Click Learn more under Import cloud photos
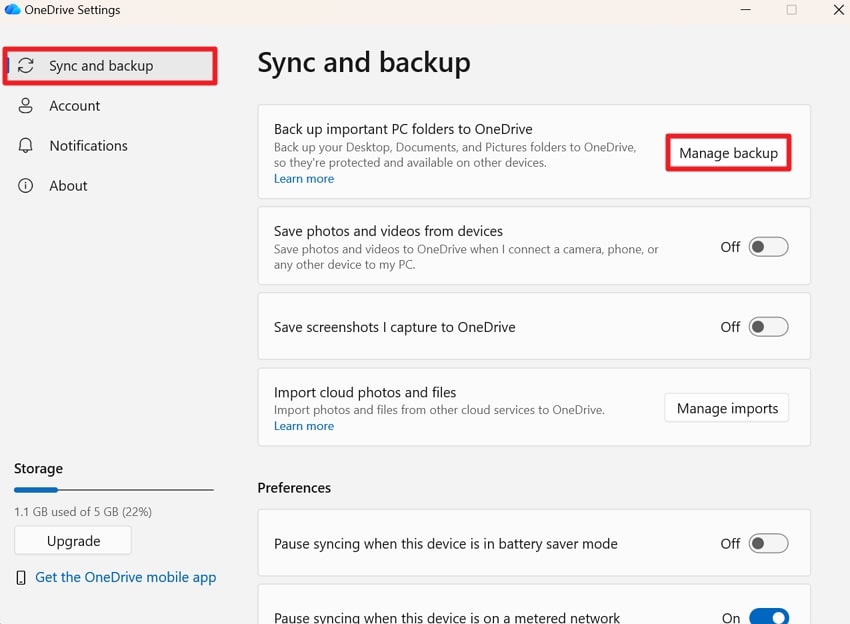 (303, 426)
